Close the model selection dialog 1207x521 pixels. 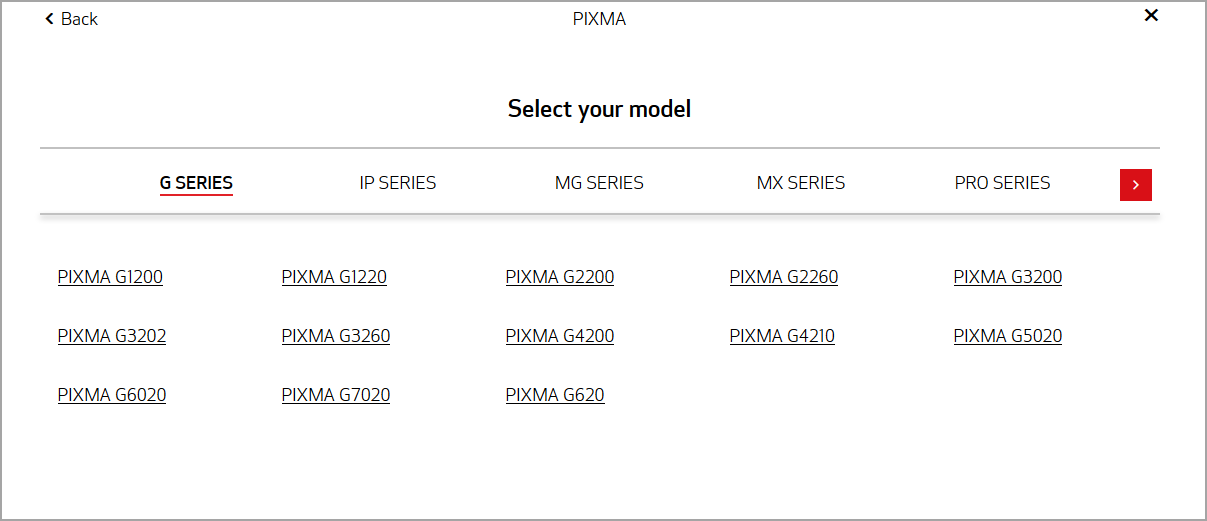click(x=1151, y=15)
